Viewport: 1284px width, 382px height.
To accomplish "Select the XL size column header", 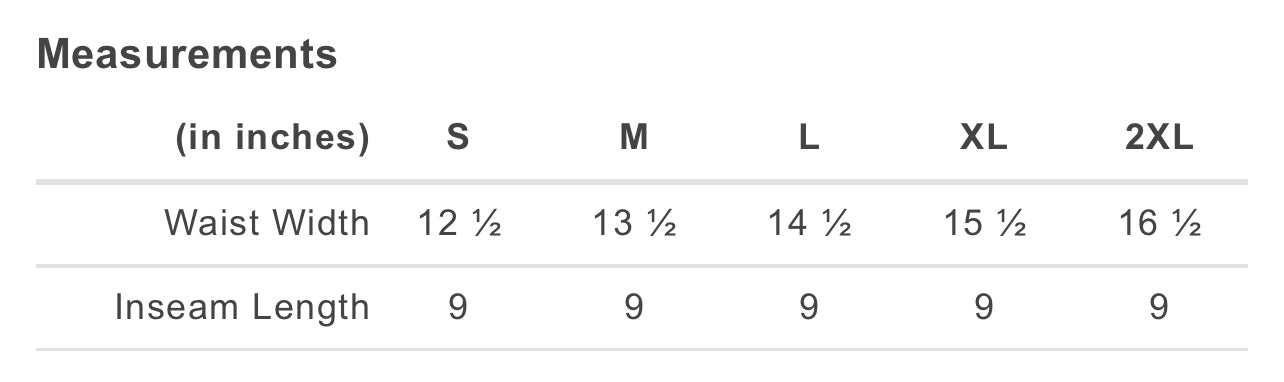I will [984, 138].
